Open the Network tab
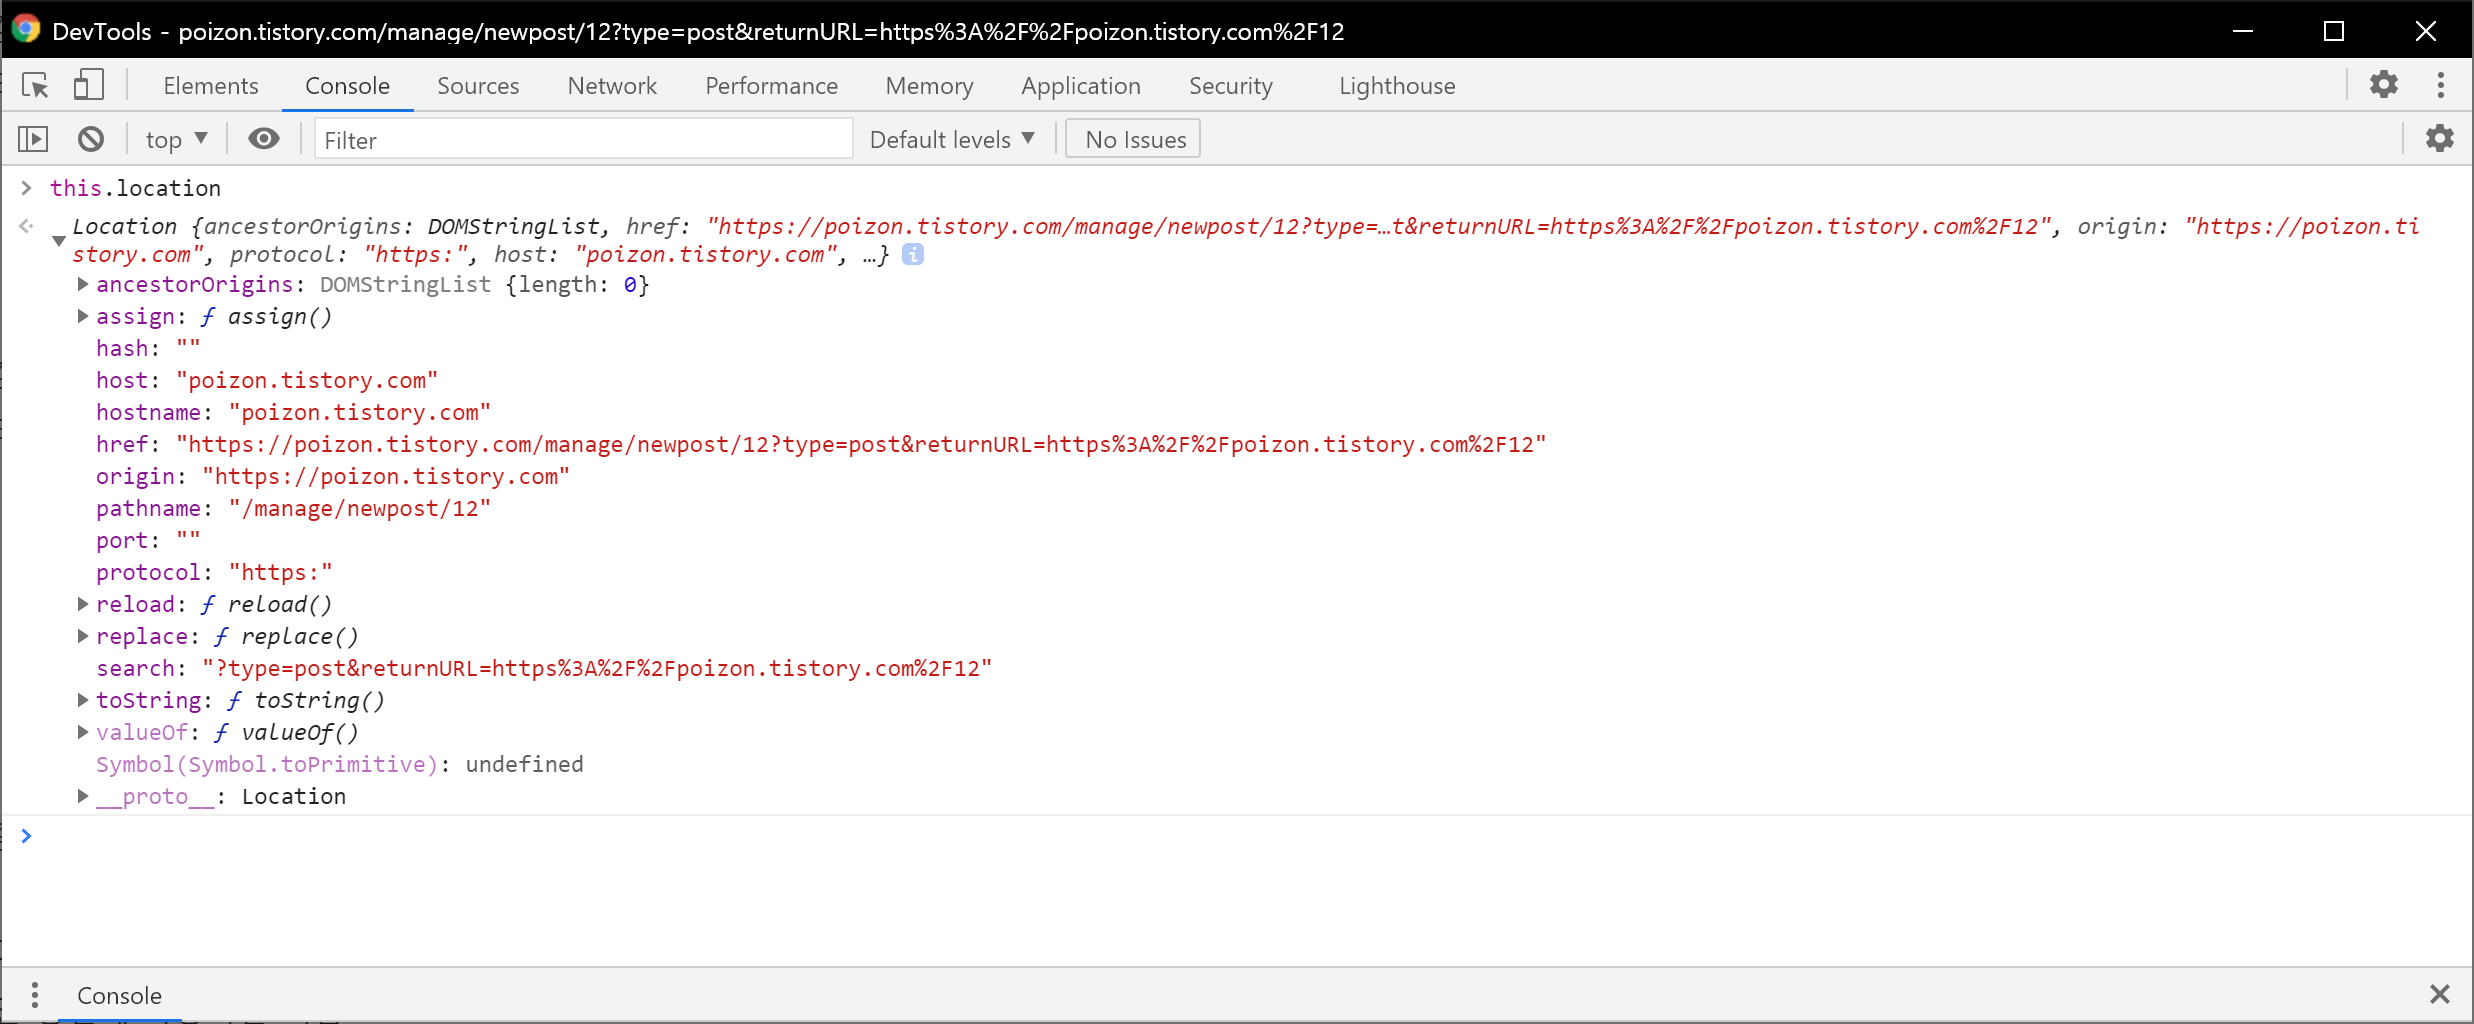The image size is (2474, 1024). tap(612, 86)
